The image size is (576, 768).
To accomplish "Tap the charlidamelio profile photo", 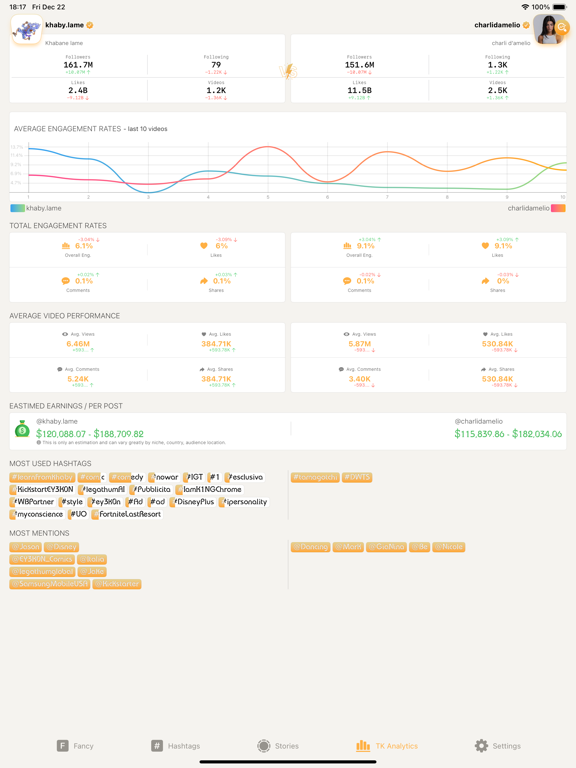I will coord(549,29).
